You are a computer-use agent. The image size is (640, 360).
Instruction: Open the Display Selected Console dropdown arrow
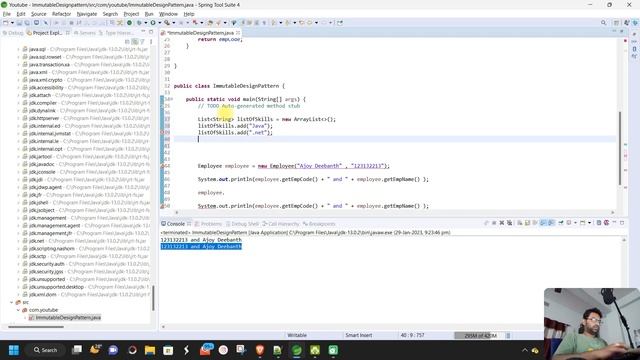[575, 223]
